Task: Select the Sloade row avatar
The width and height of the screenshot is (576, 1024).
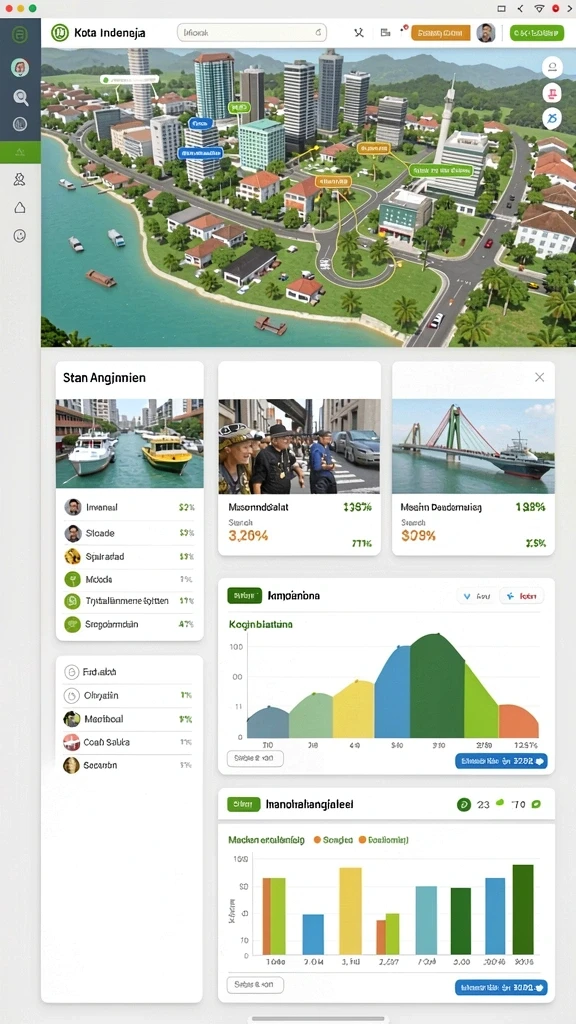Action: point(72,533)
